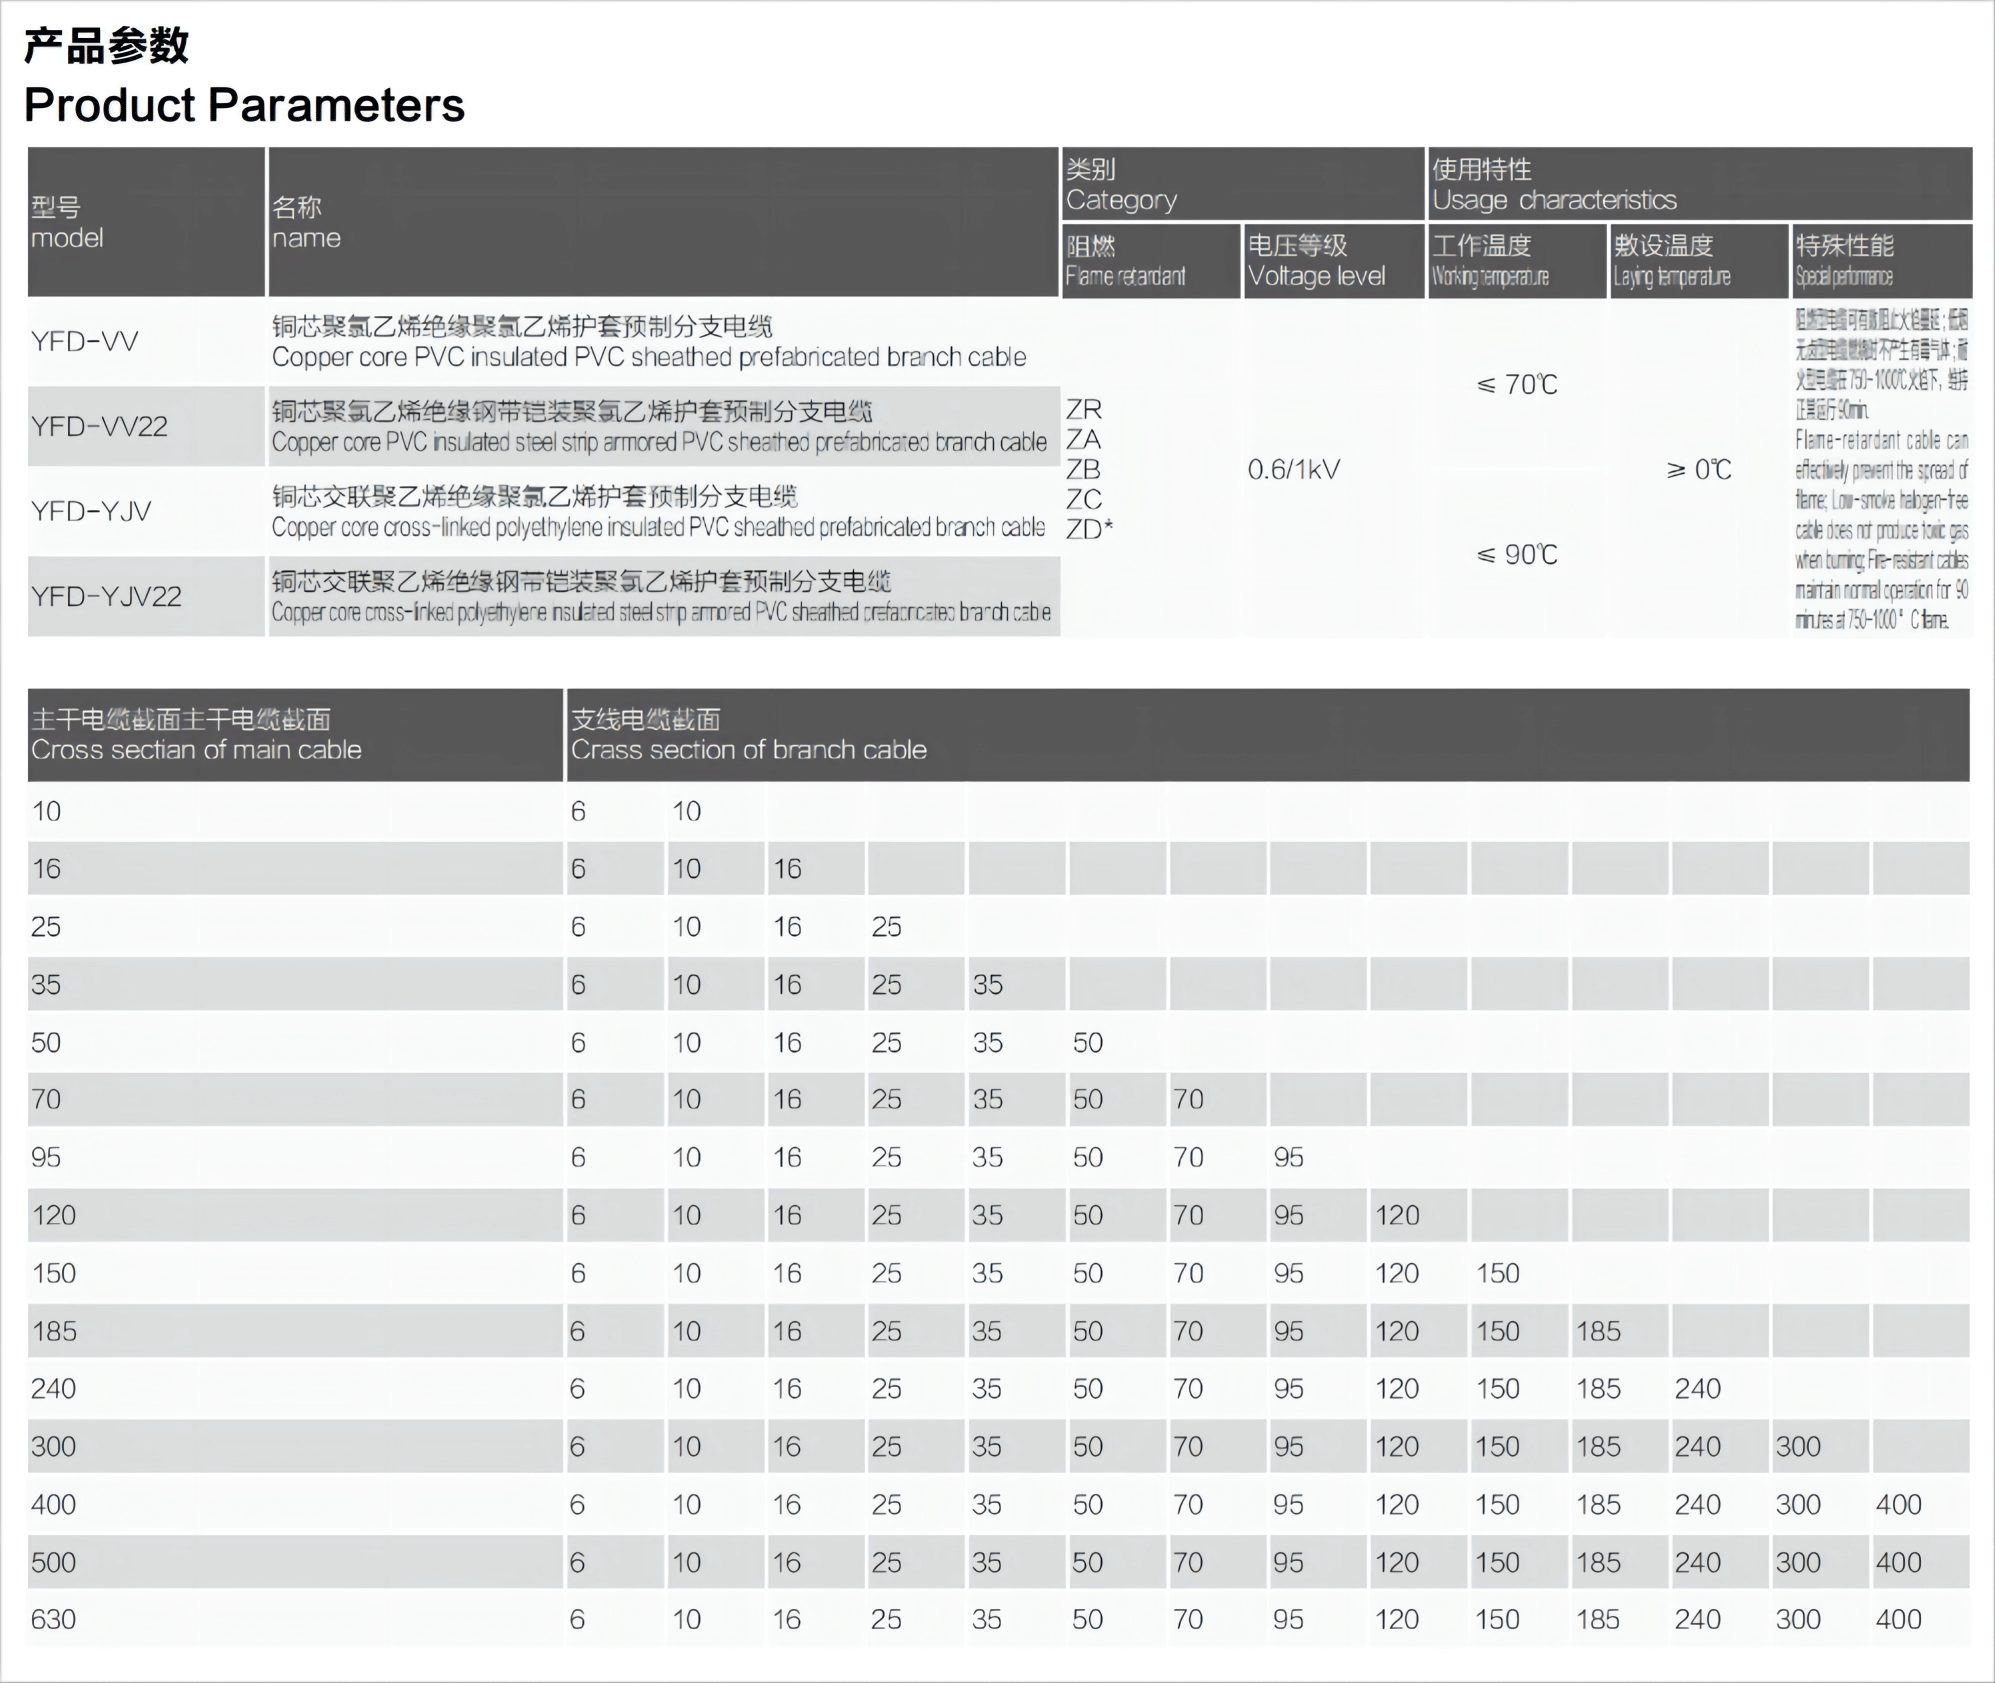Click branch value '50' in main cable 50 row
The width and height of the screenshot is (1995, 1683).
(1088, 1043)
